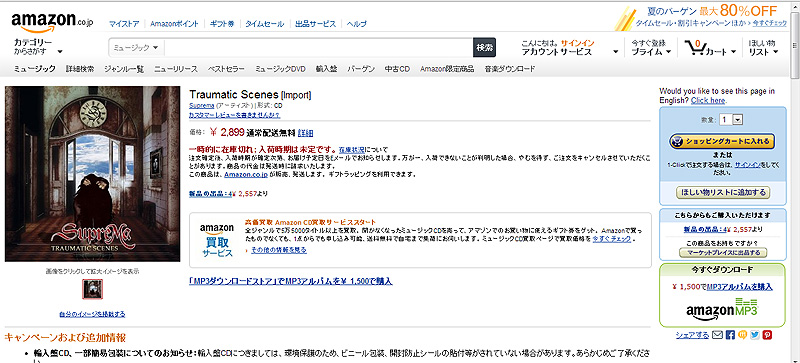Open Amazonポイント in top navigation

tap(174, 23)
